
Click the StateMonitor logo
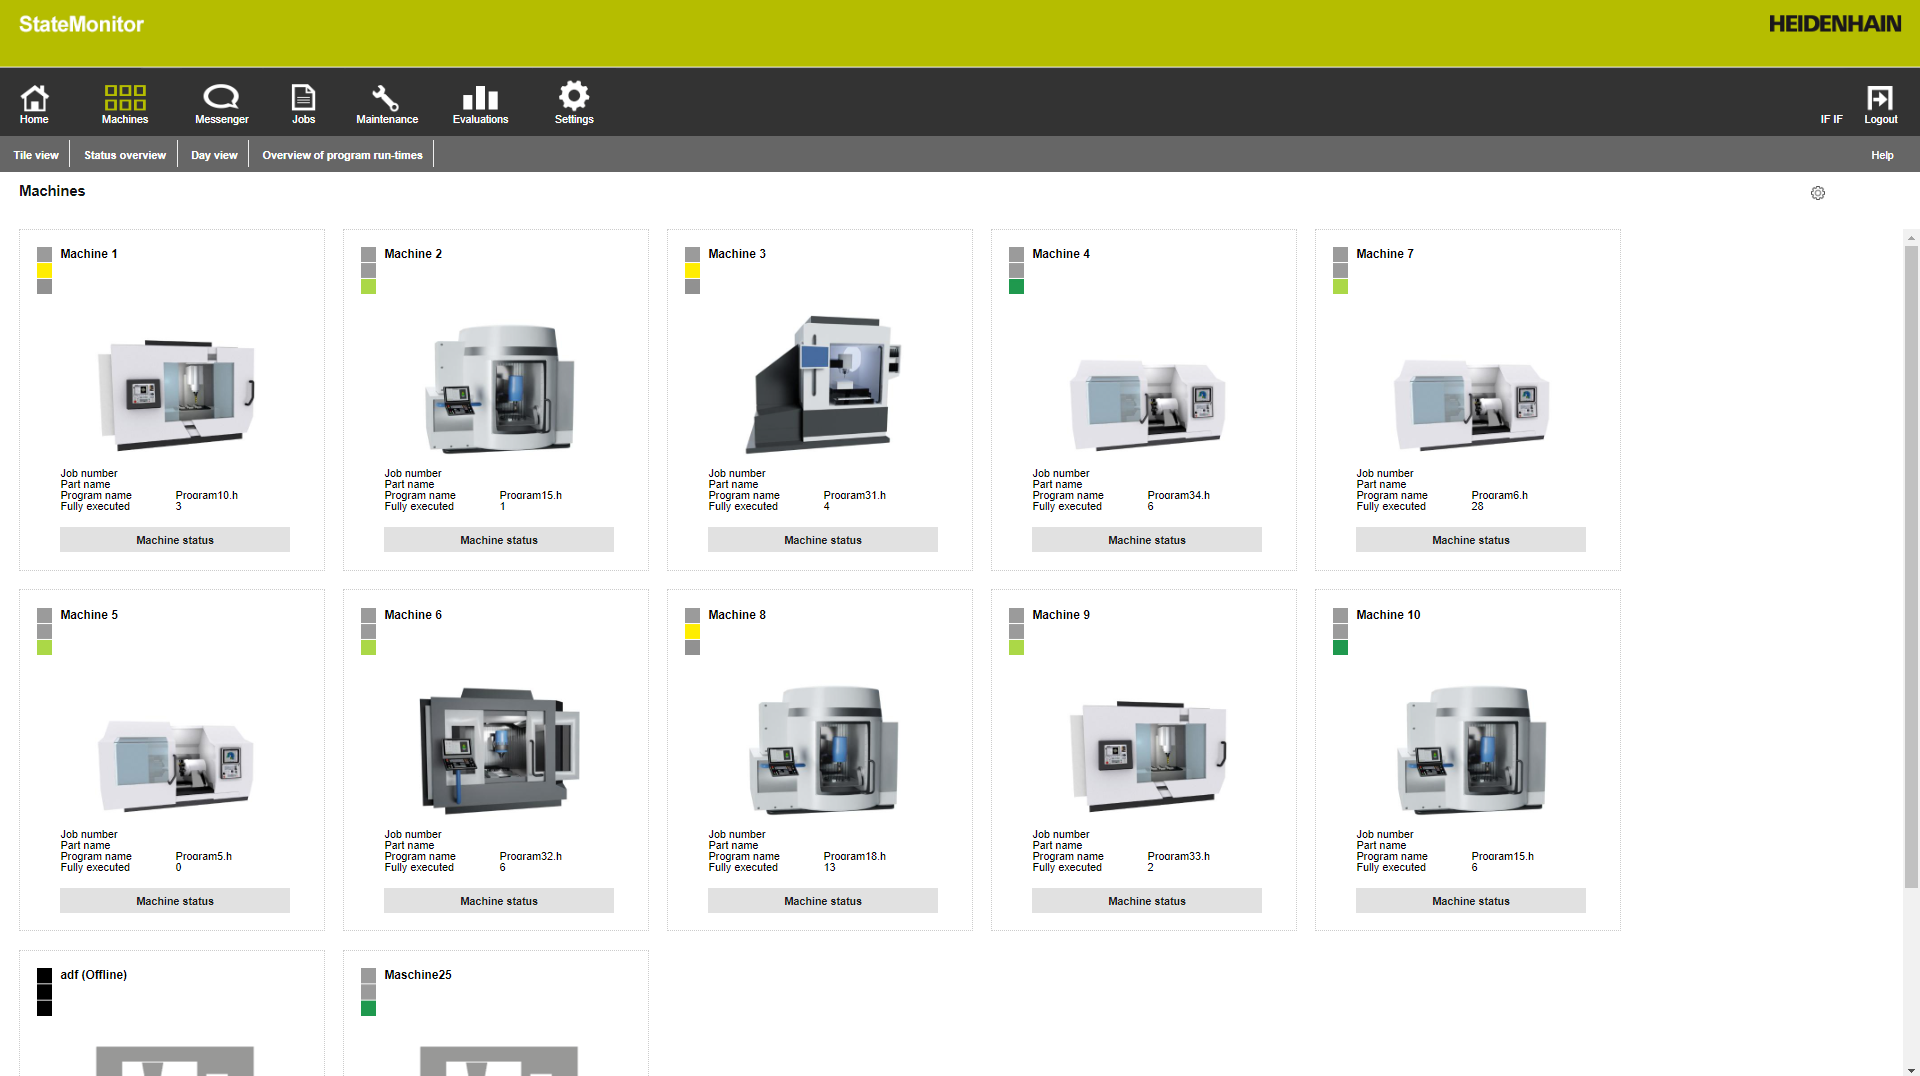tap(81, 24)
